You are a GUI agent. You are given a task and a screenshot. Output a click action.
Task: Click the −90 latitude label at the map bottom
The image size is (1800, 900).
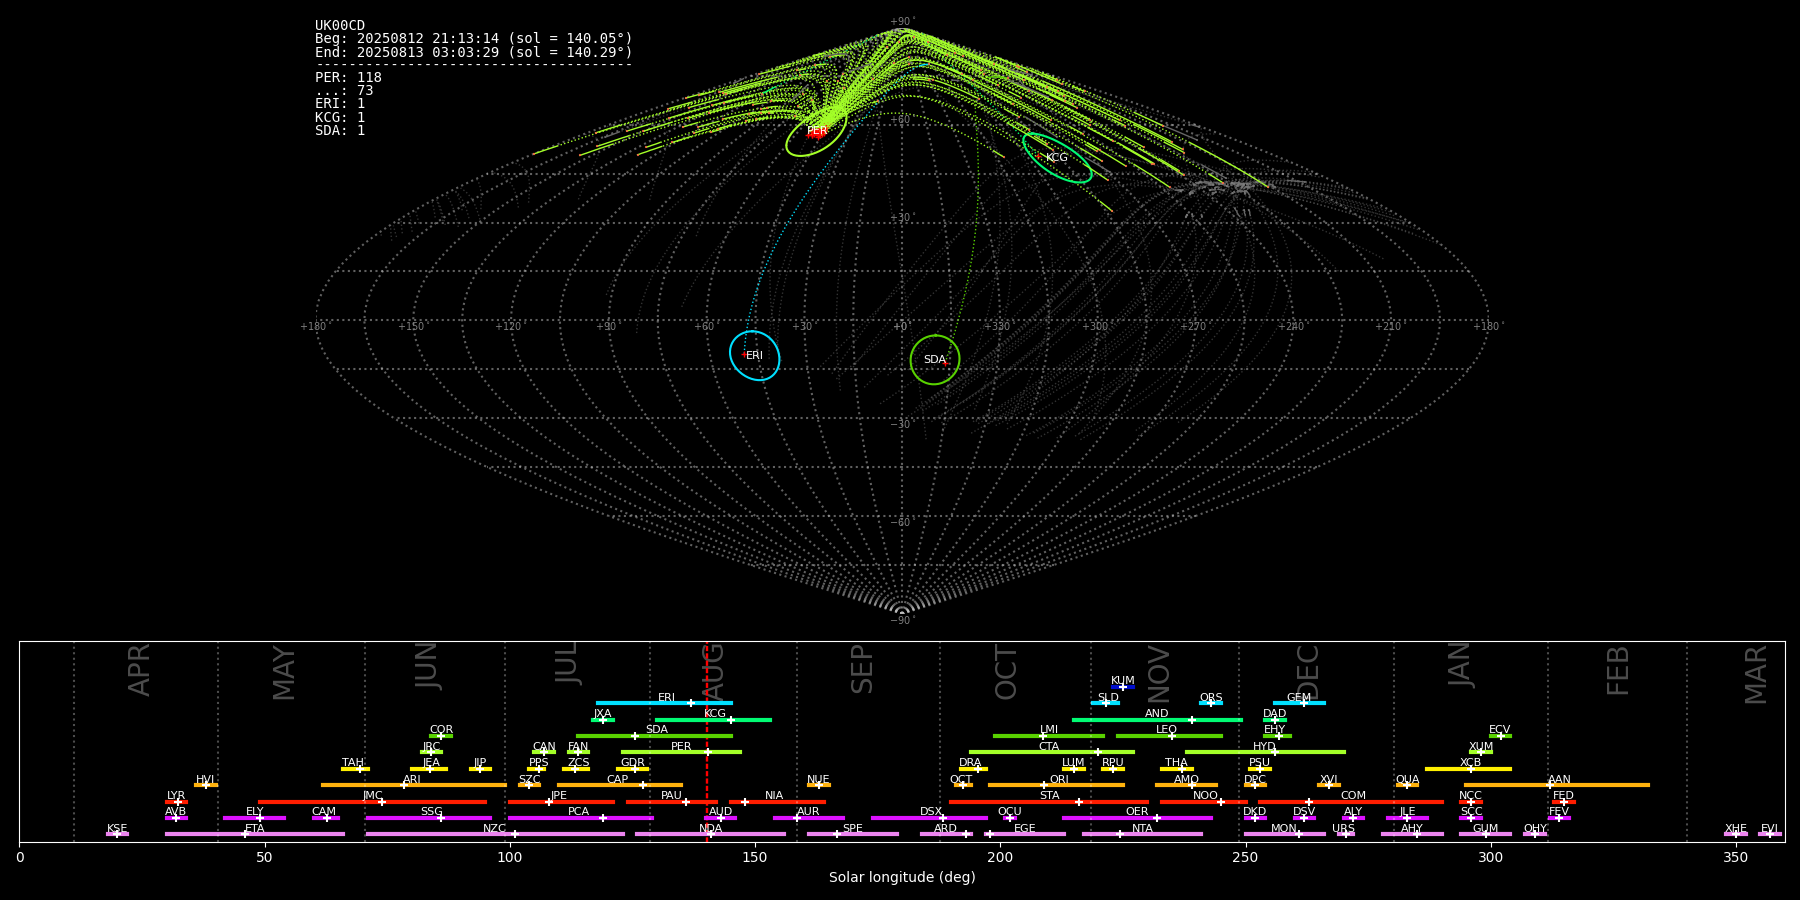click(901, 620)
